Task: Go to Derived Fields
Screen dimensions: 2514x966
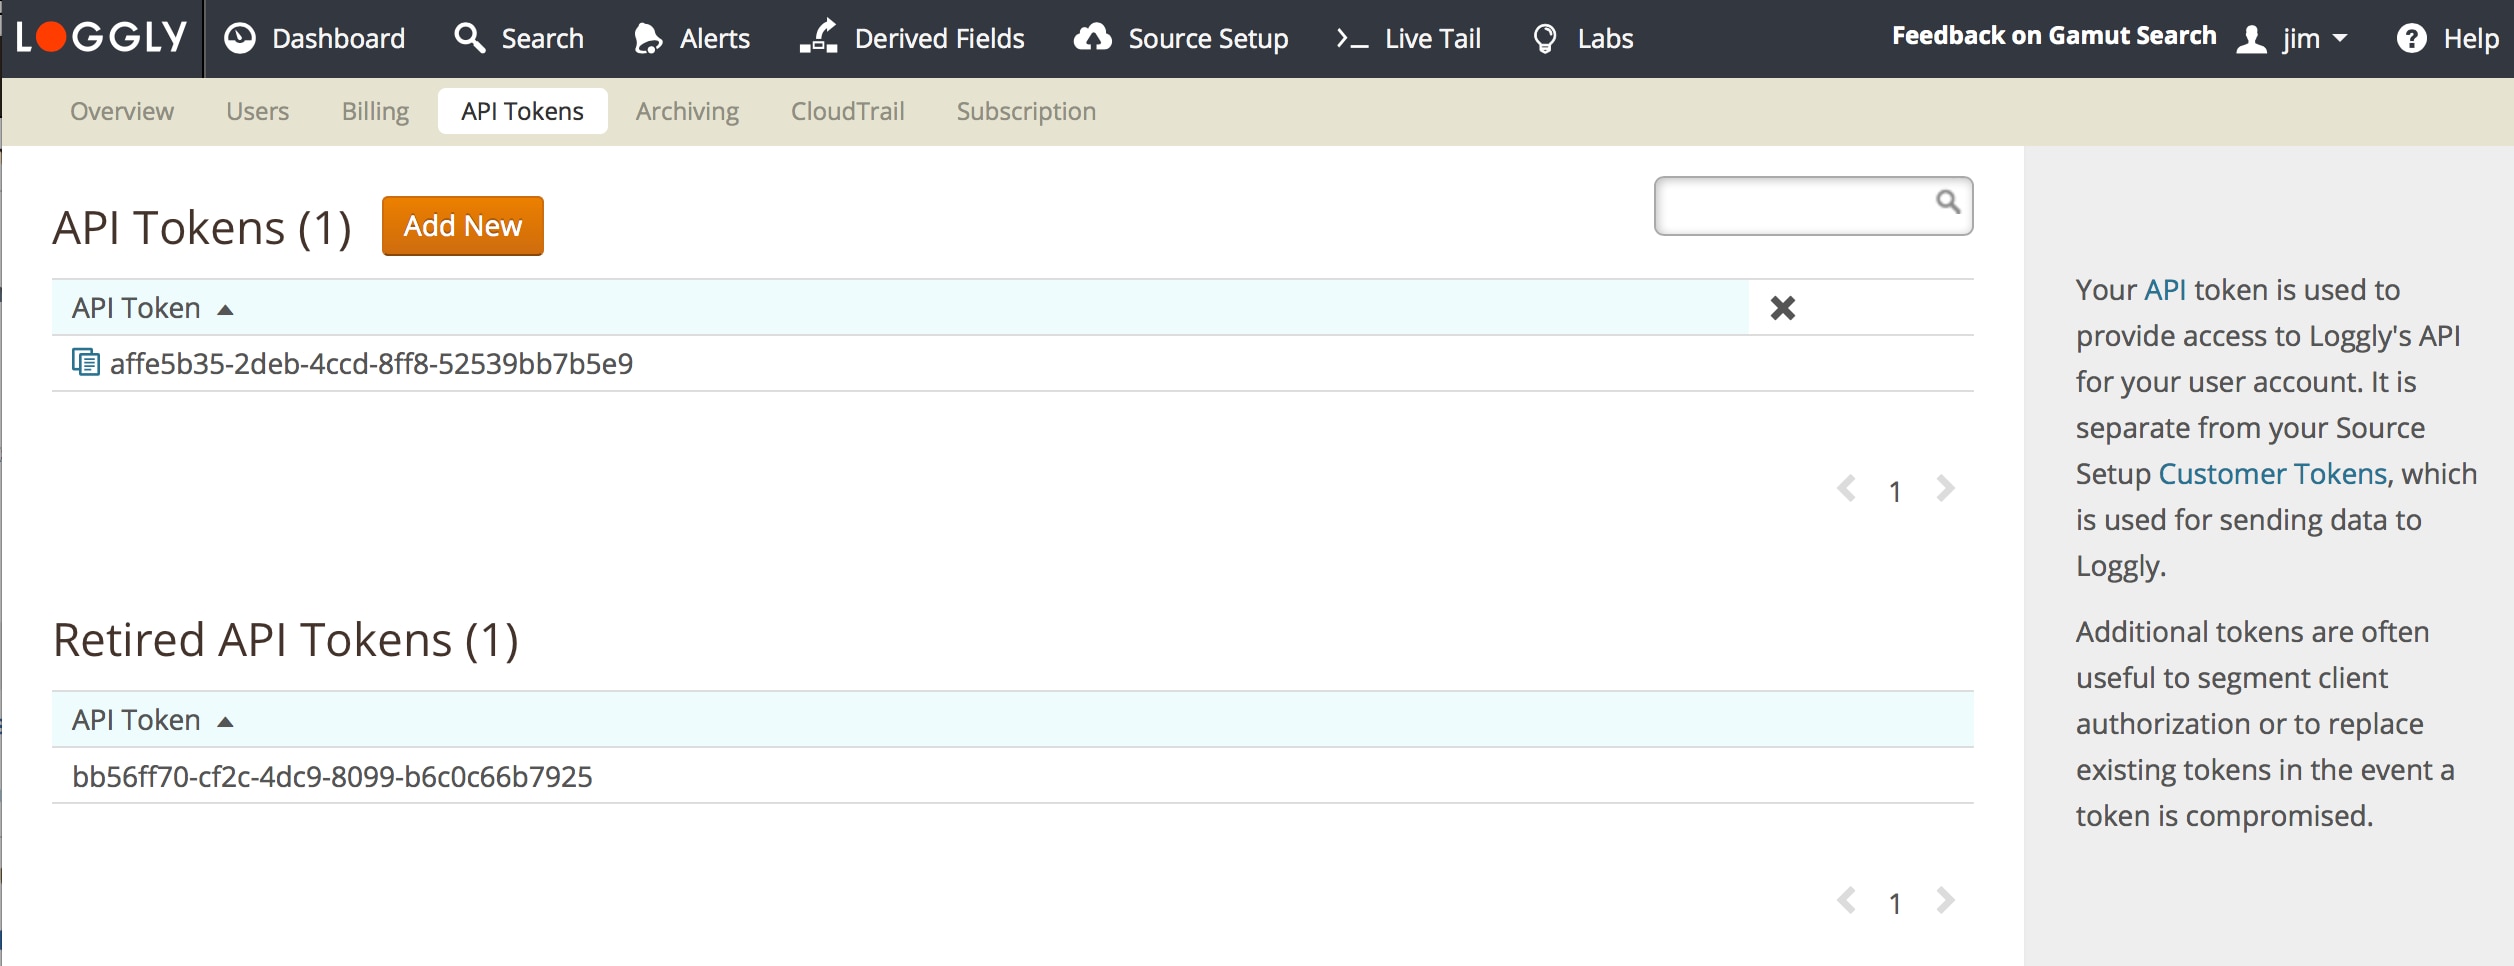Action: click(x=912, y=38)
